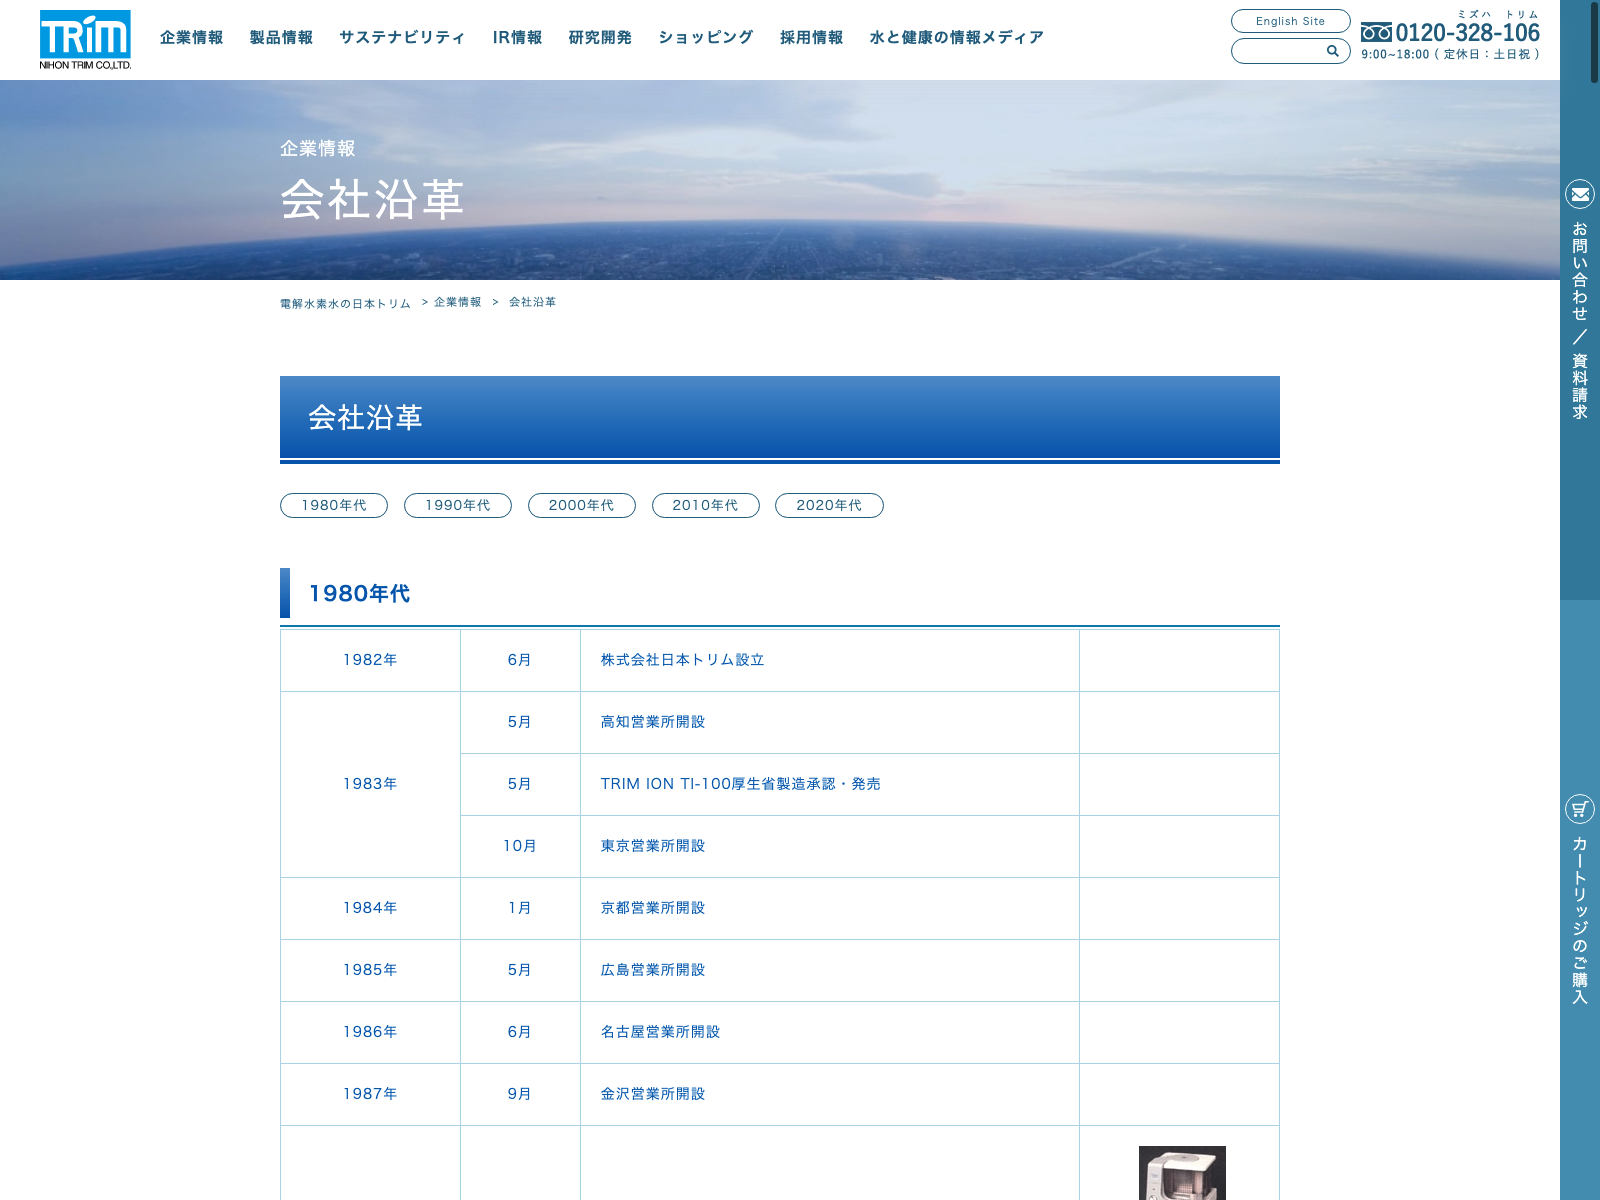
Task: Click the search magnifier icon
Action: [x=1332, y=51]
